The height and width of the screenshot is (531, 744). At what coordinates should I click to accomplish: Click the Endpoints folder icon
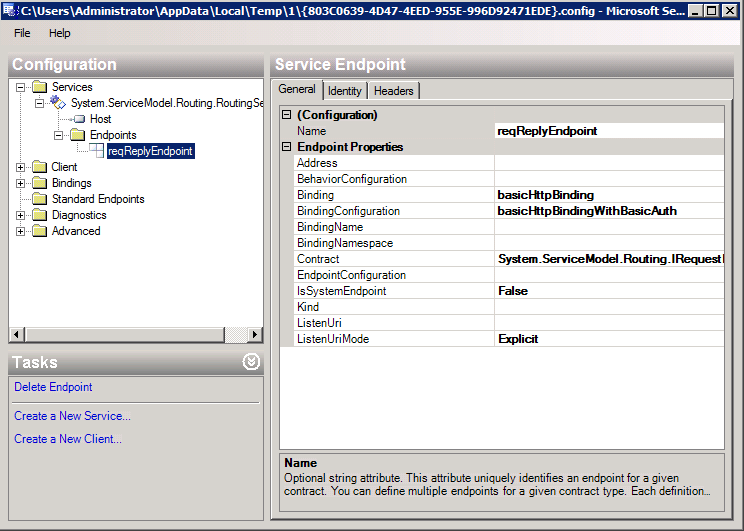[x=76, y=135]
